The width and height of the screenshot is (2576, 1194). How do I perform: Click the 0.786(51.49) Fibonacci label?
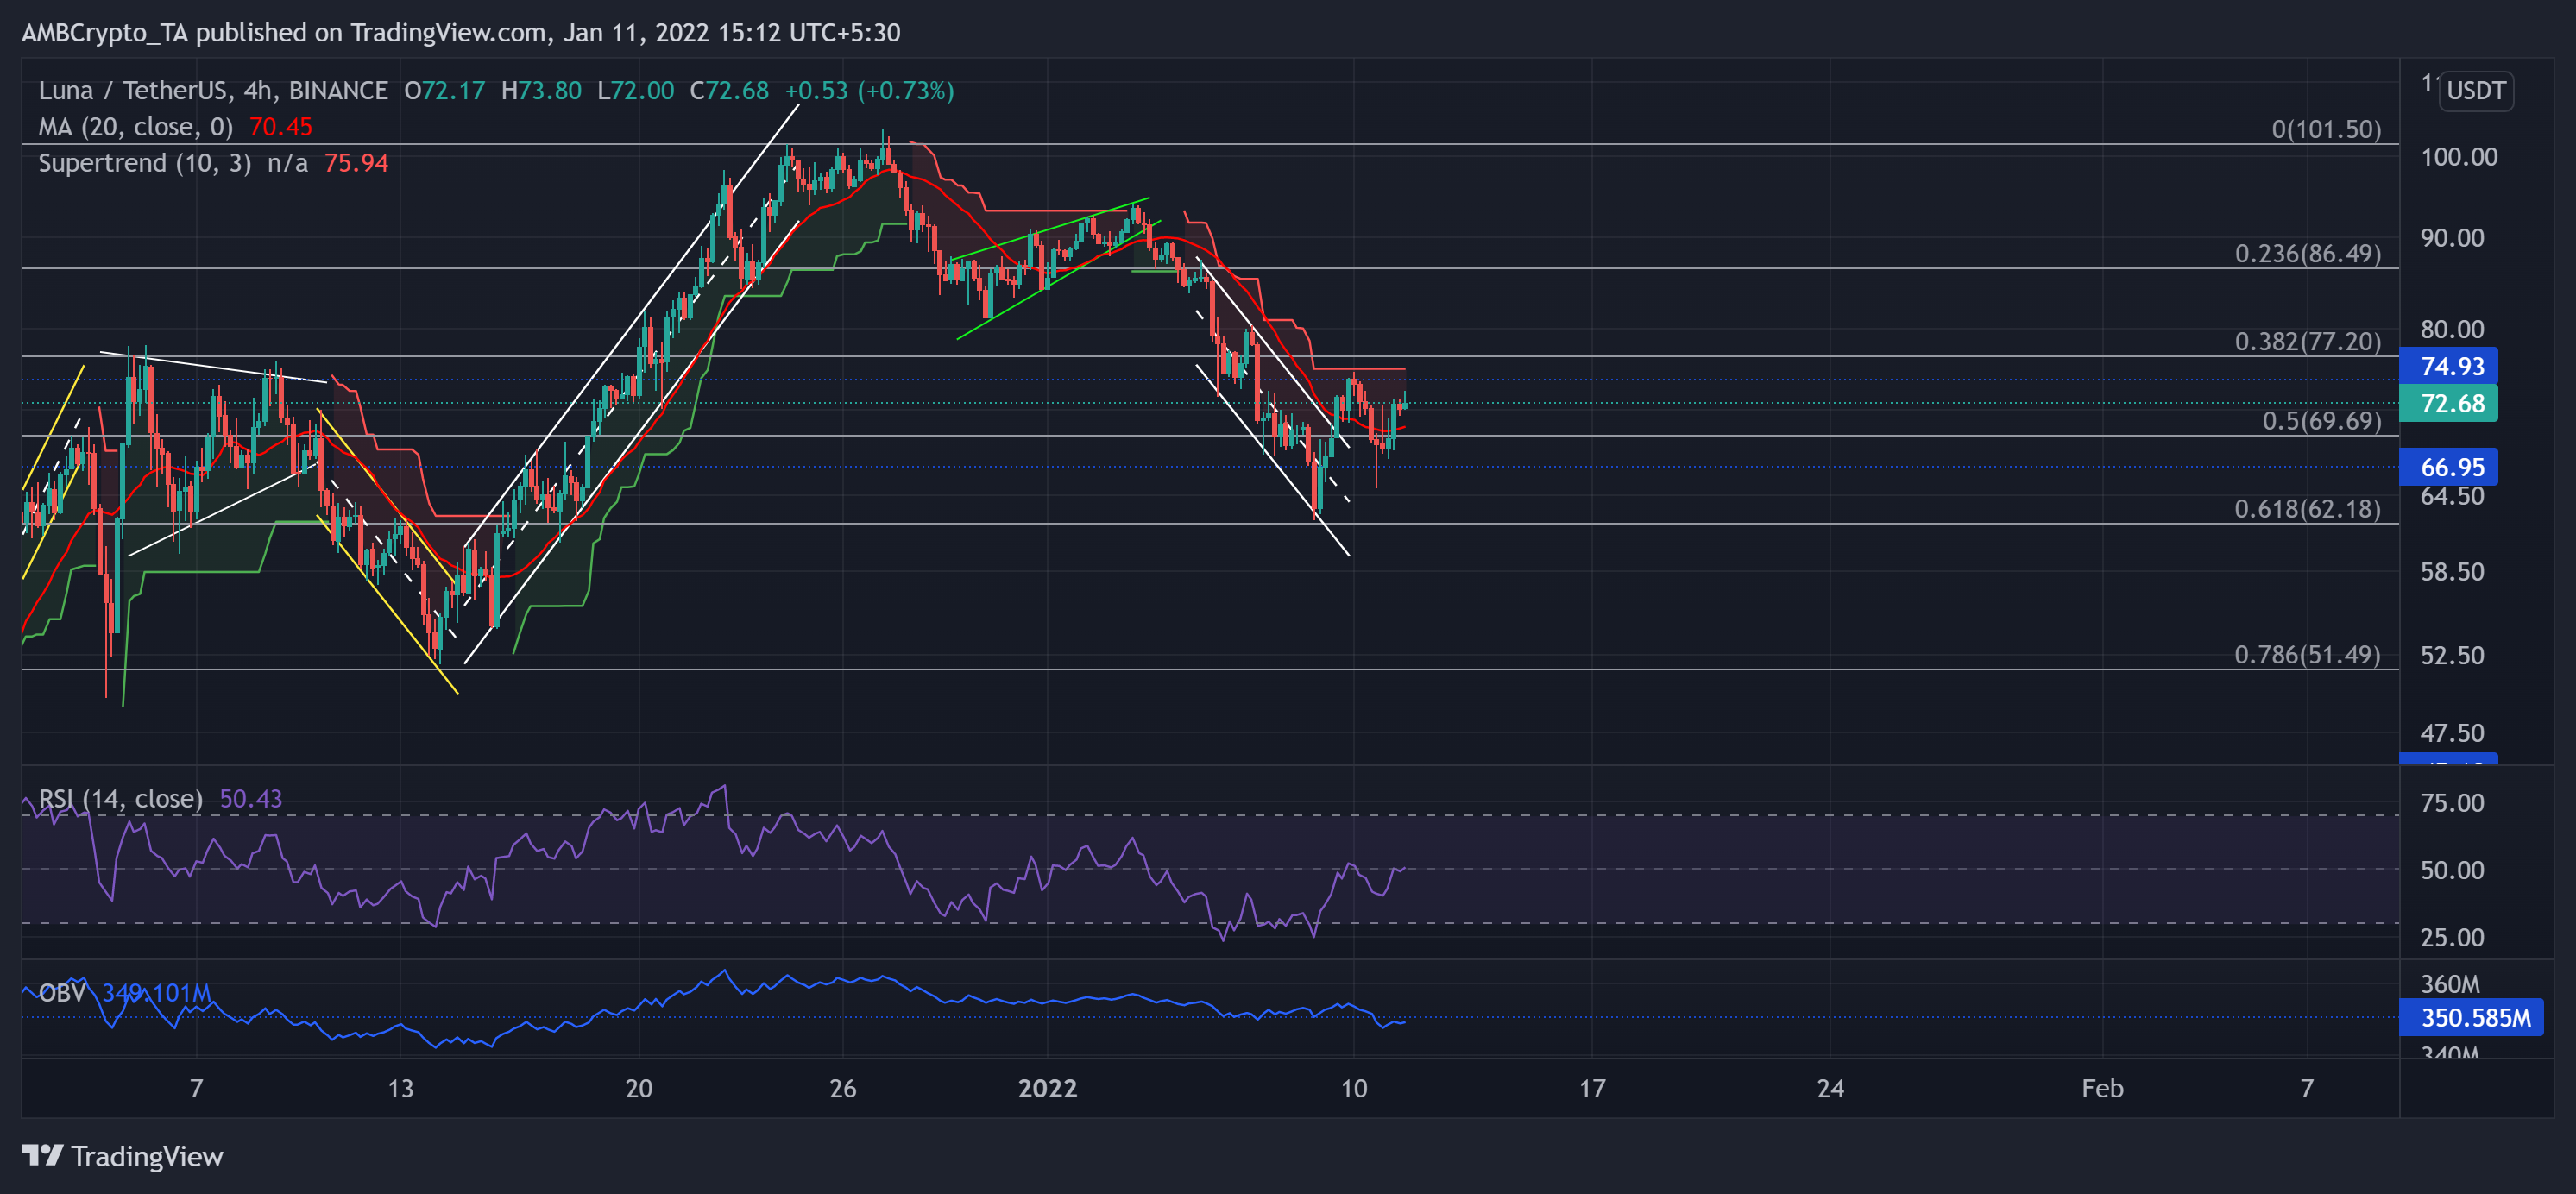coord(2308,654)
